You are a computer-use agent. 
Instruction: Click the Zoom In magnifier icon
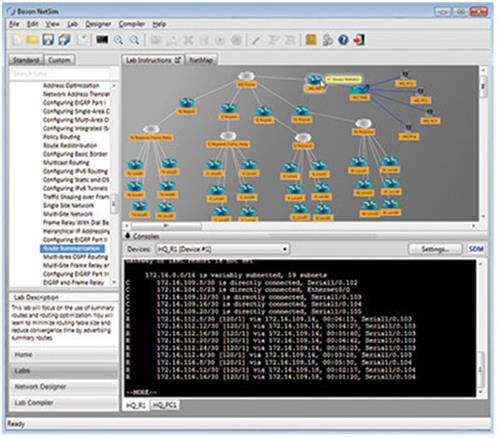click(x=118, y=40)
